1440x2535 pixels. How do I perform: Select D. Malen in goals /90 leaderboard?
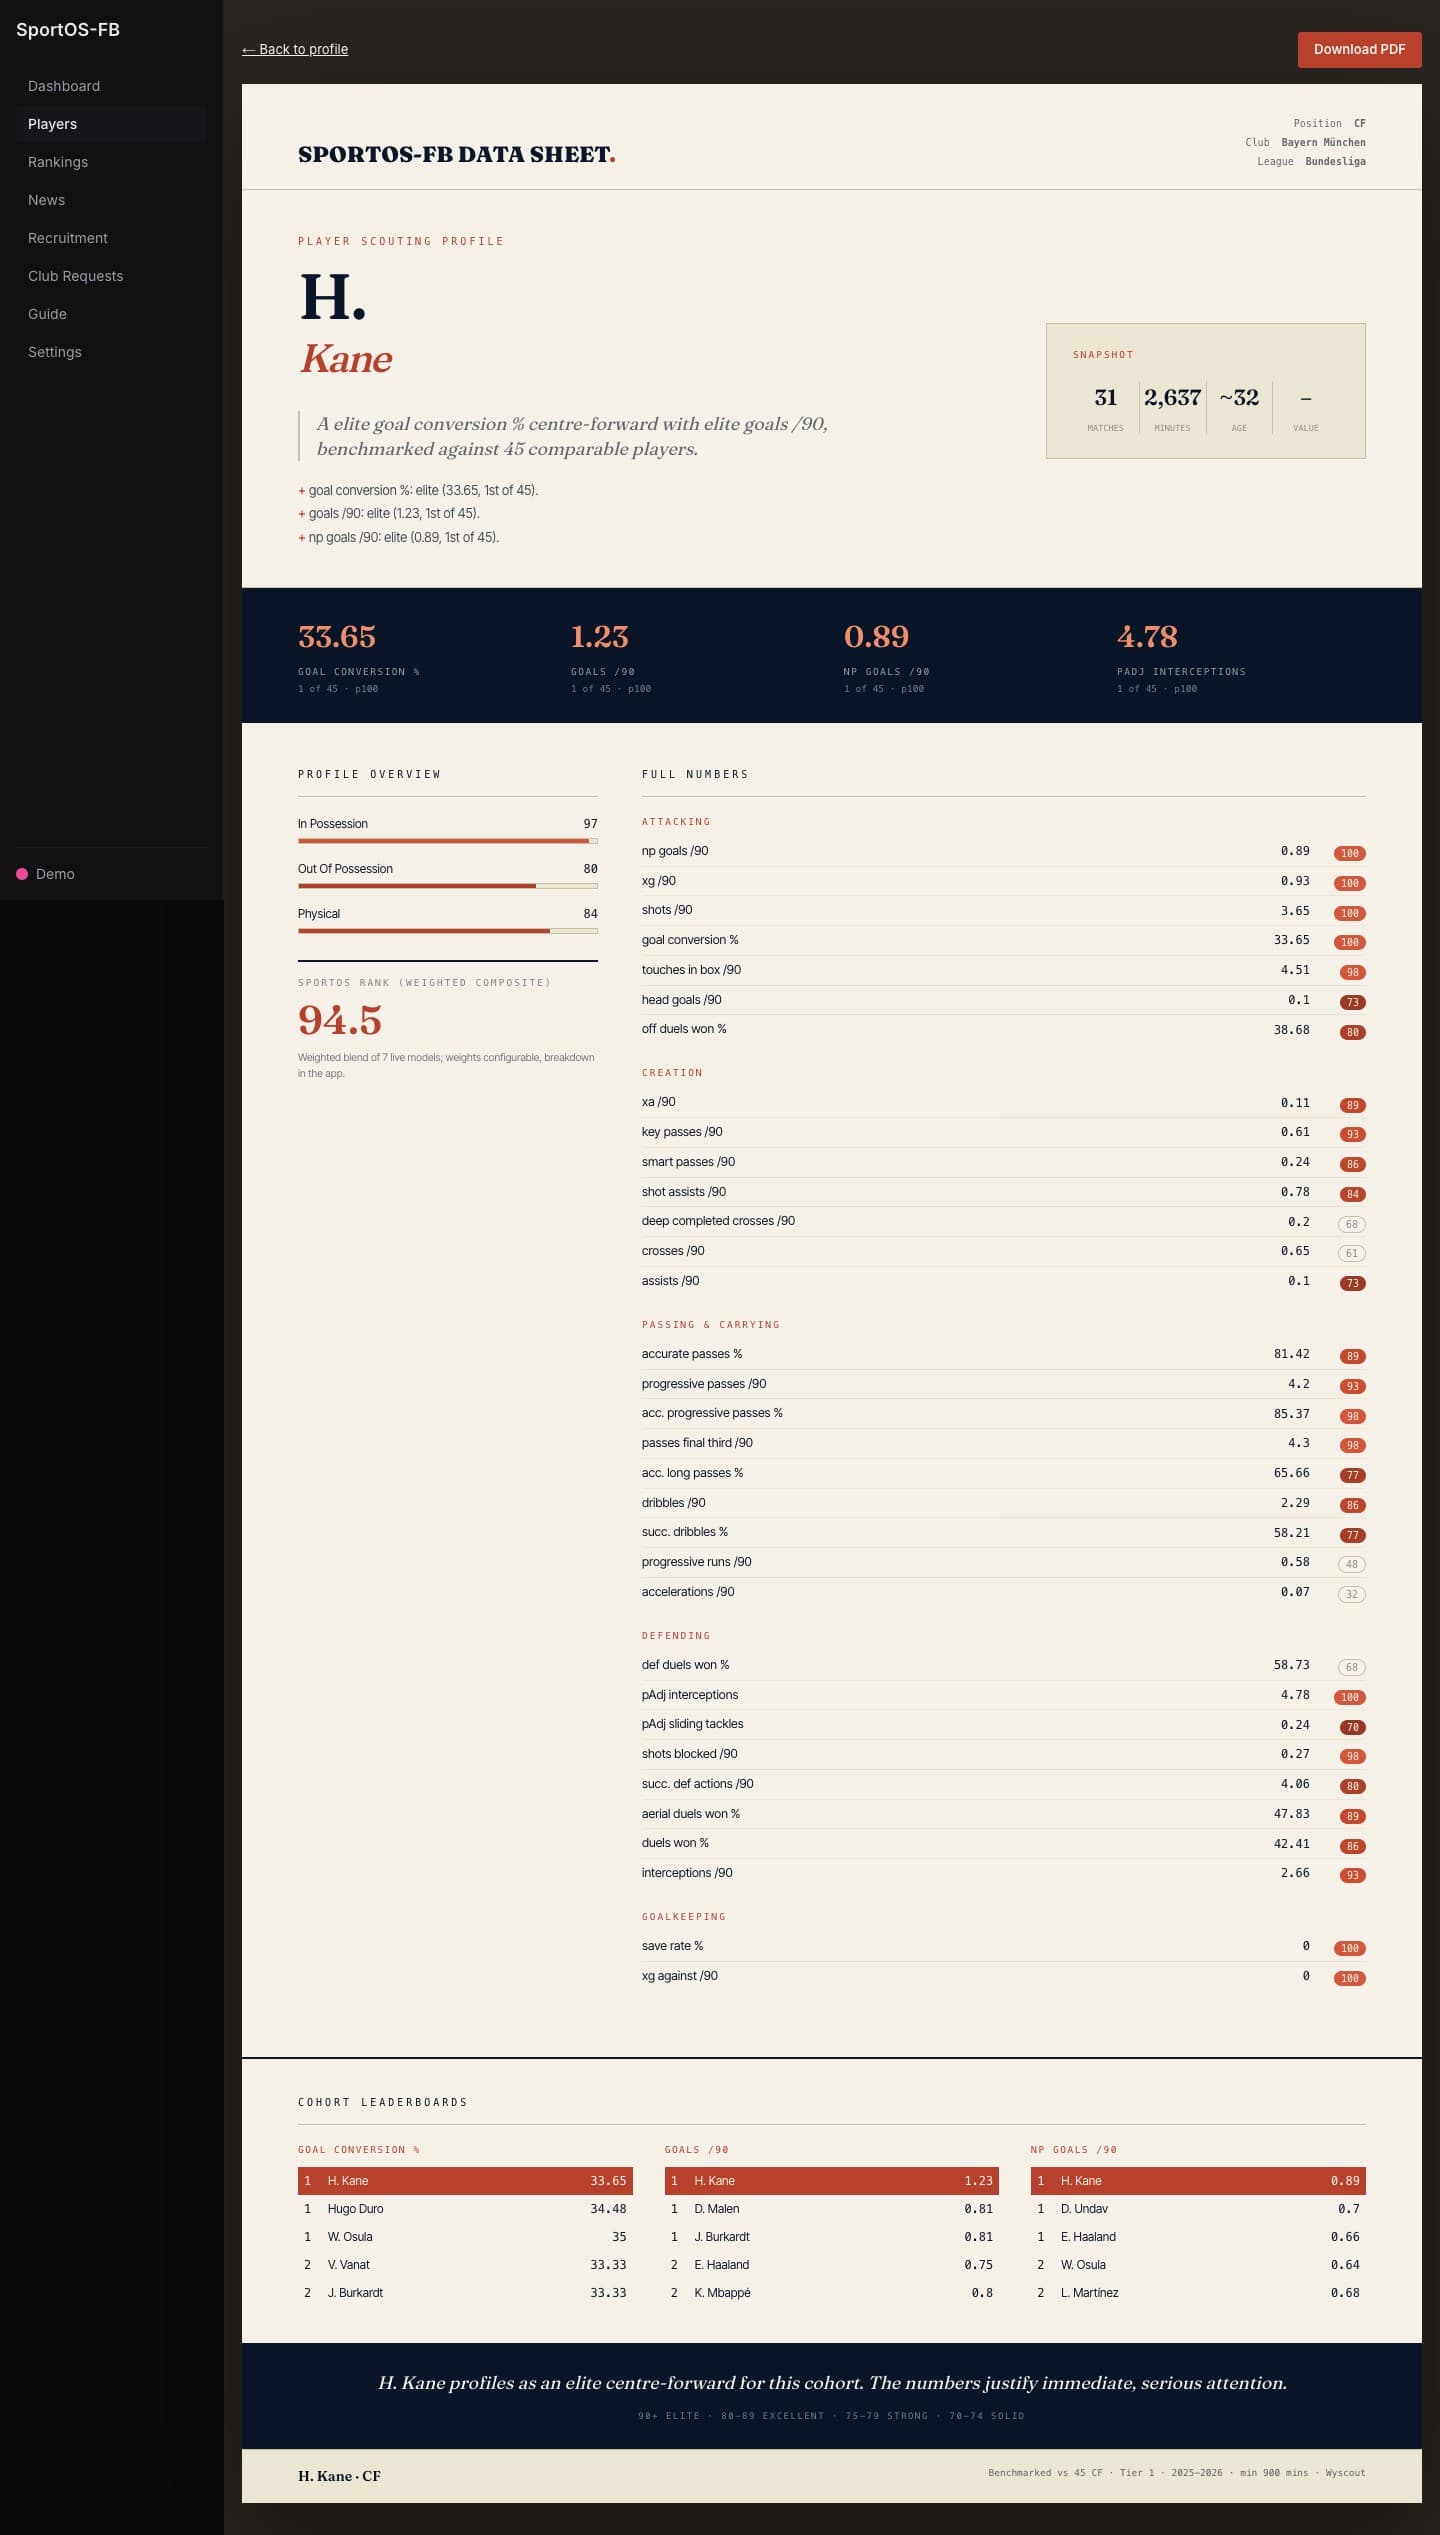pyautogui.click(x=832, y=2209)
